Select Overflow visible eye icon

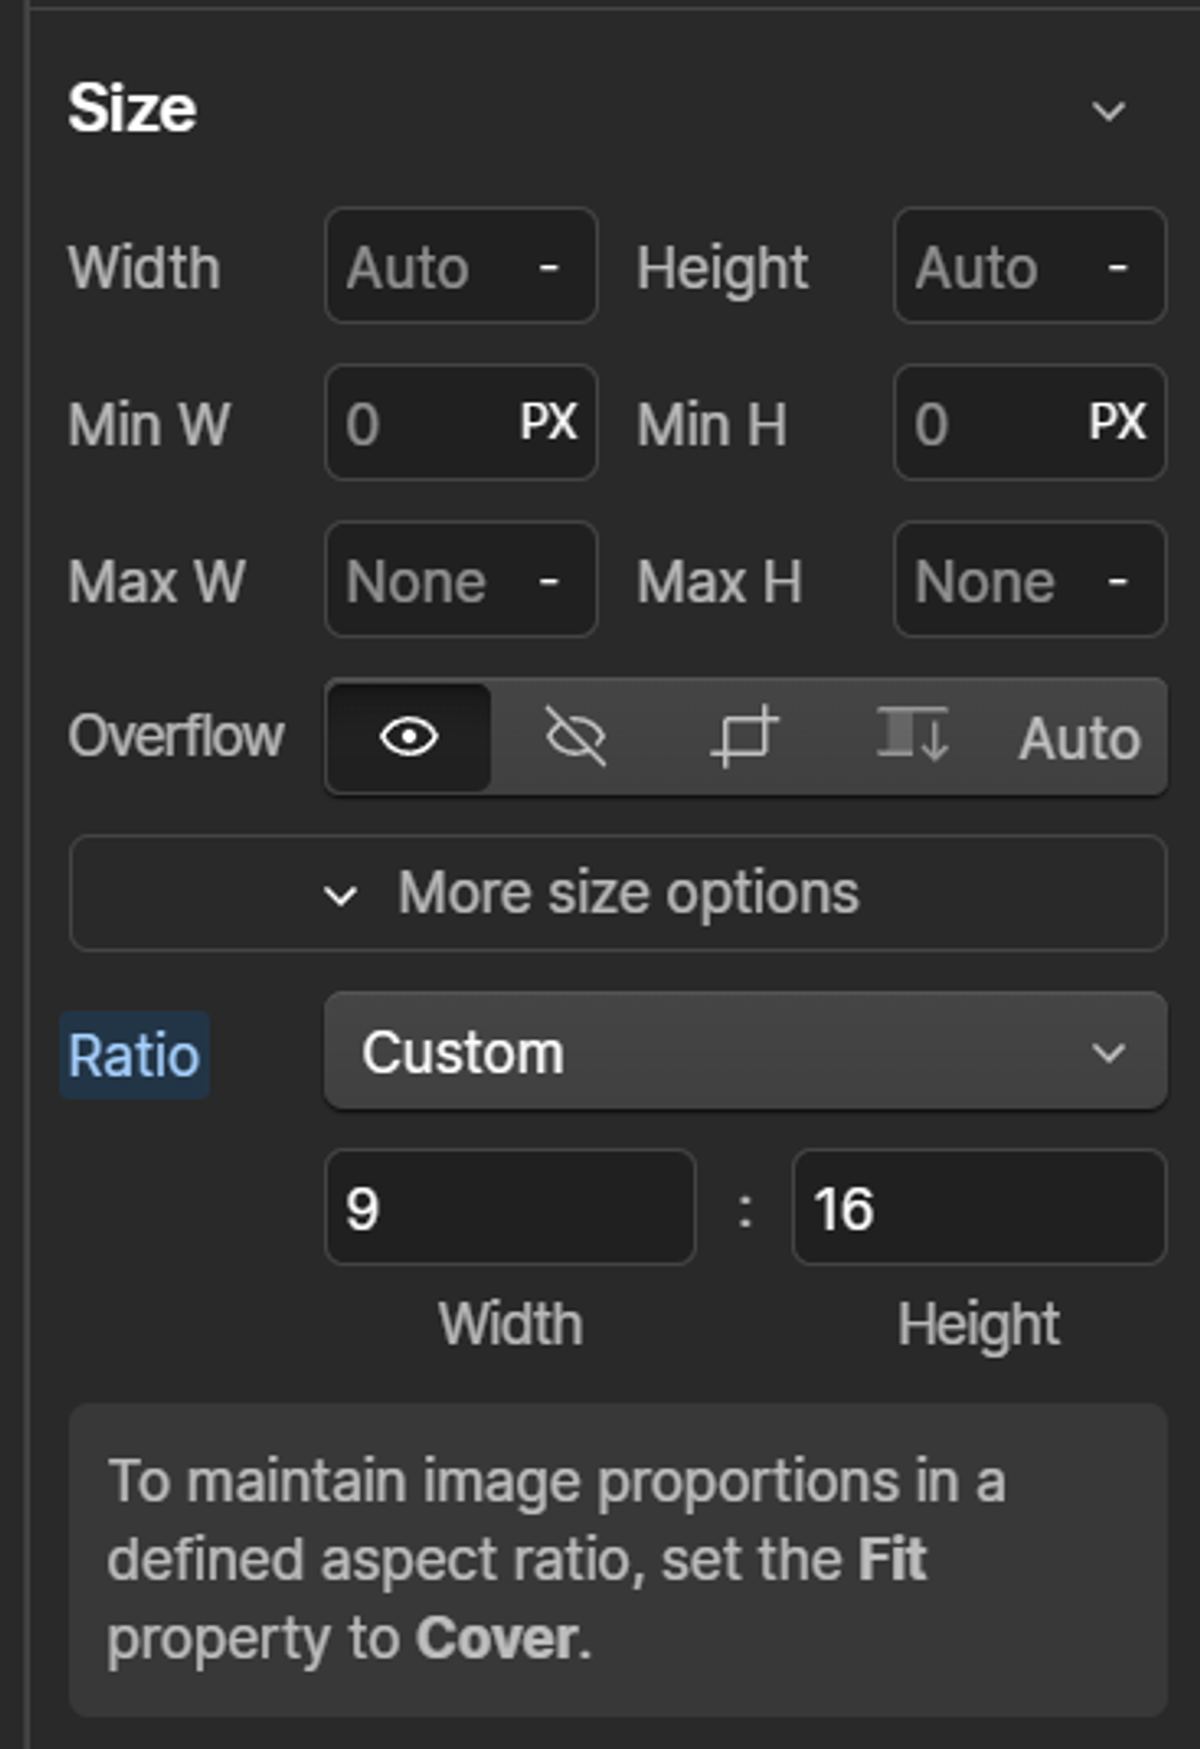[x=409, y=738]
